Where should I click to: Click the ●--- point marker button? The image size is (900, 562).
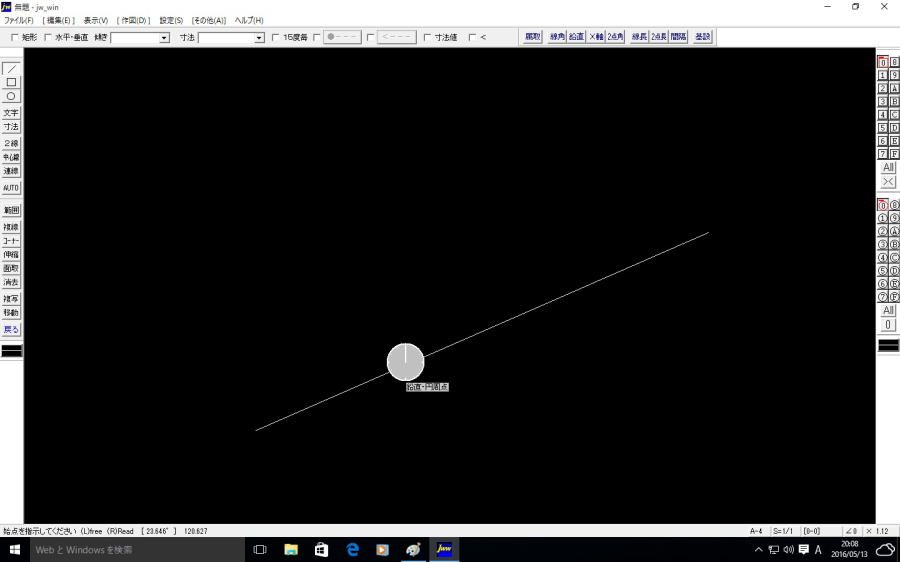point(342,37)
